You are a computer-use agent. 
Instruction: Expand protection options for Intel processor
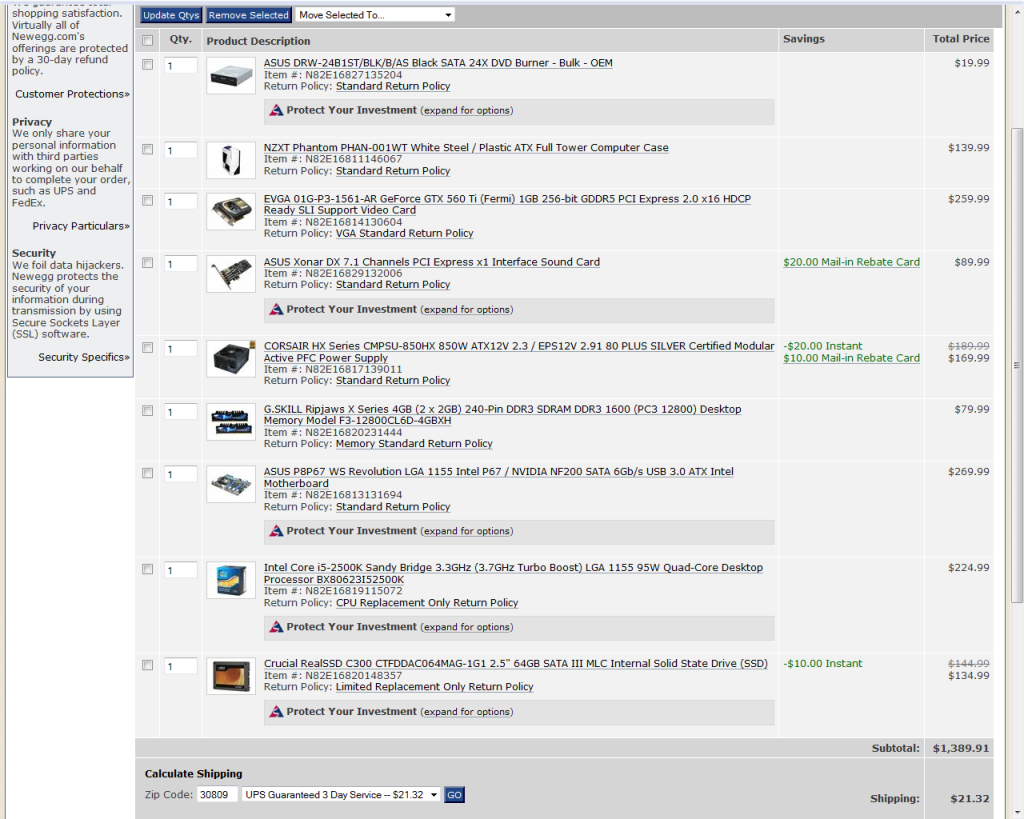click(467, 627)
